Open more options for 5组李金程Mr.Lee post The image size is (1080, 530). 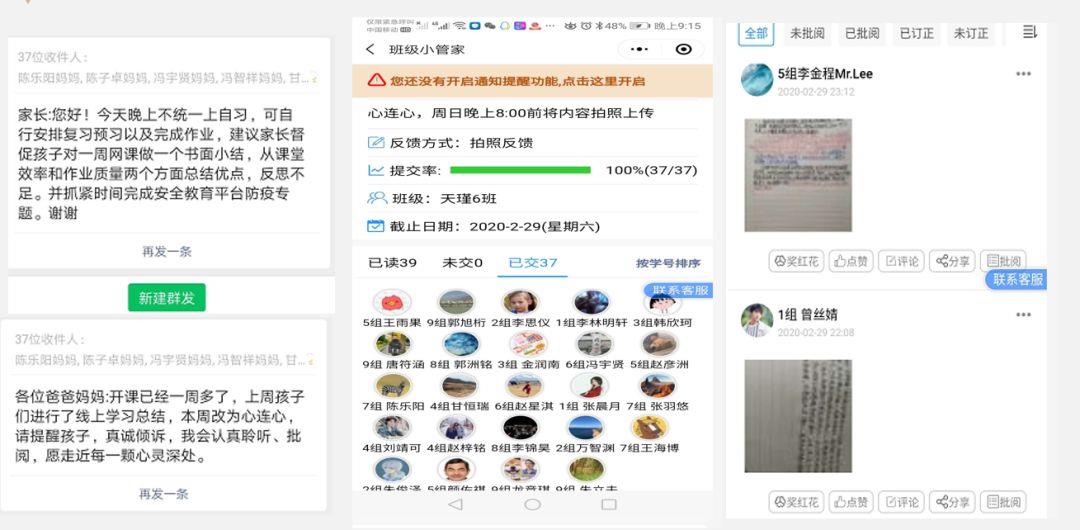[x=1024, y=74]
